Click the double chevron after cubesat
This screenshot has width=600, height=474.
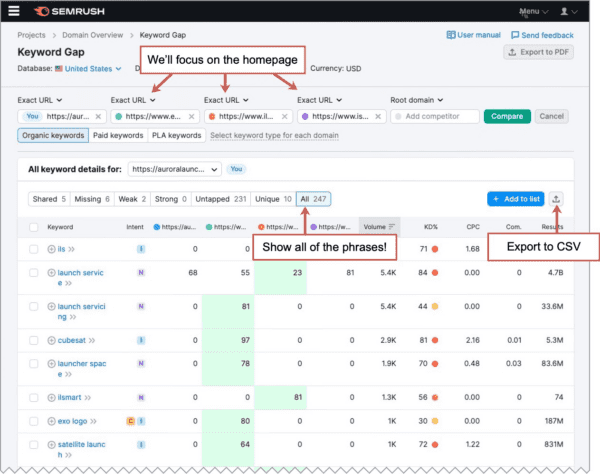pyautogui.click(x=92, y=340)
